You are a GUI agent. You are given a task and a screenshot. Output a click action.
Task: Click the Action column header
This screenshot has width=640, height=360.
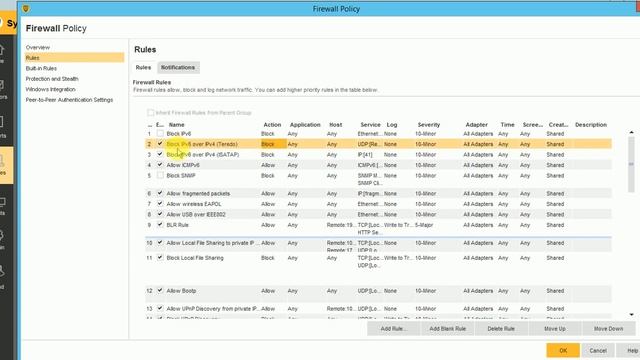pyautogui.click(x=272, y=125)
